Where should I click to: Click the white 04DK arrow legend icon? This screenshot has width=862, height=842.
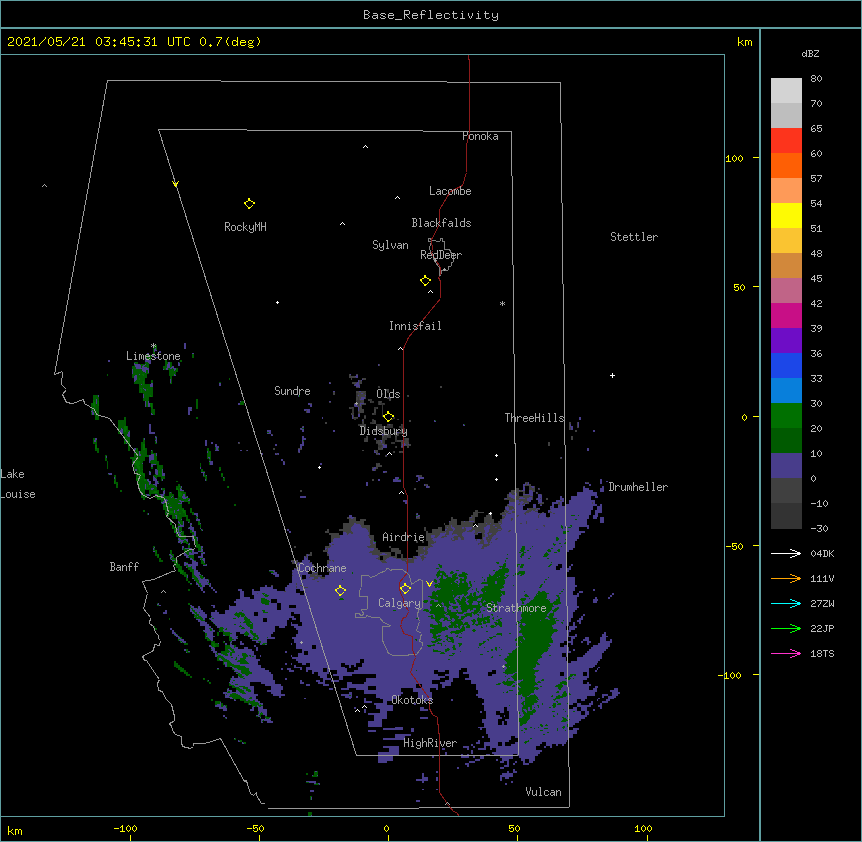pyautogui.click(x=786, y=553)
